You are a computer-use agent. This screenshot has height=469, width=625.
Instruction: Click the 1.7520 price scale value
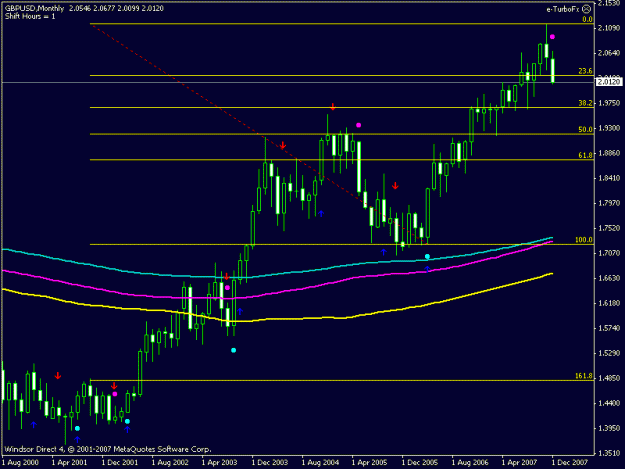(609, 228)
